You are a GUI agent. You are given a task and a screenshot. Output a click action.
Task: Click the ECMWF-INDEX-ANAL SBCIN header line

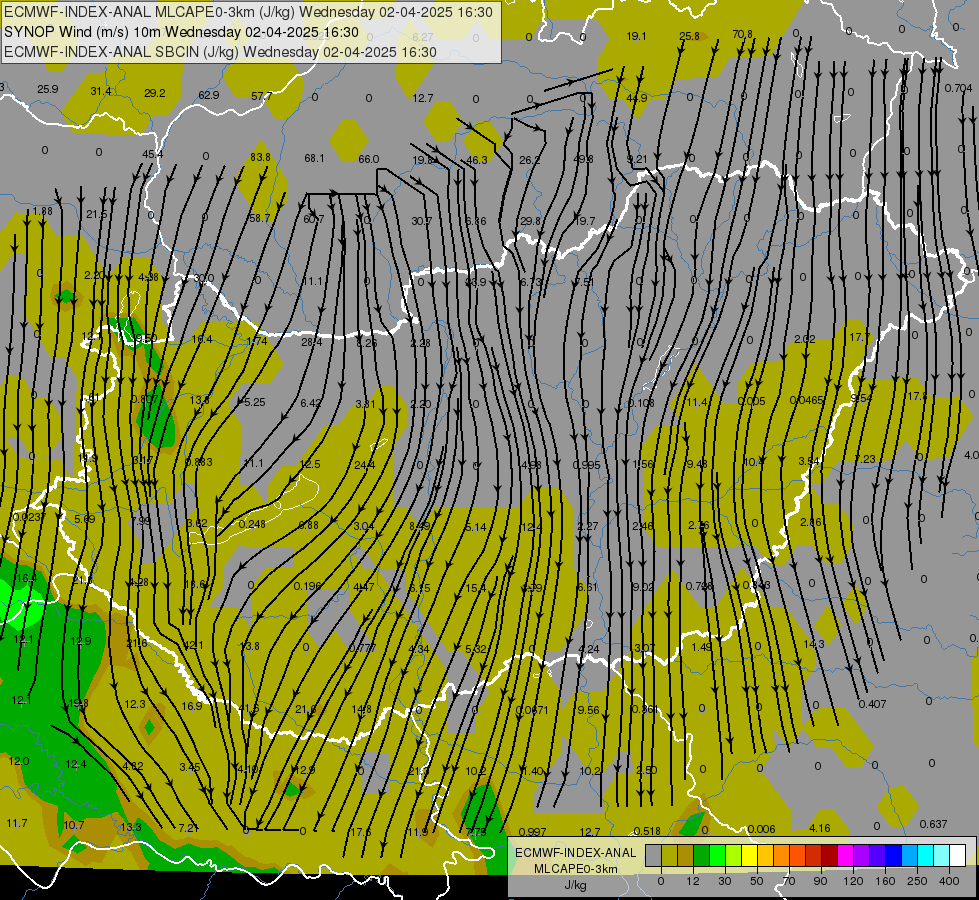point(220,52)
